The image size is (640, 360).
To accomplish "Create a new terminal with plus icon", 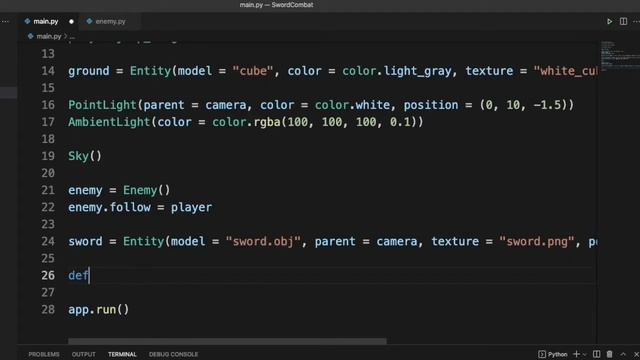I will click(576, 354).
